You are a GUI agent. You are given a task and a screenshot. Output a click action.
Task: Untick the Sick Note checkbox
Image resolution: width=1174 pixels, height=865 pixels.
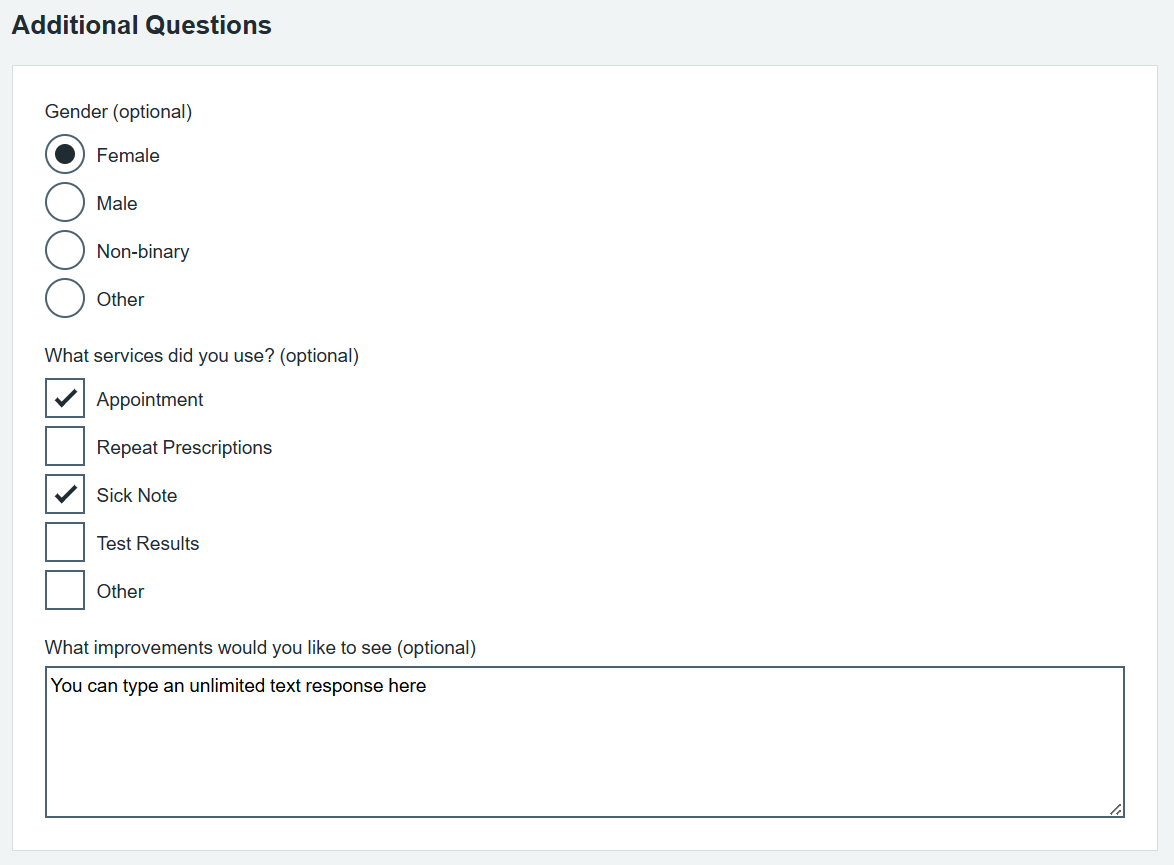(x=65, y=495)
